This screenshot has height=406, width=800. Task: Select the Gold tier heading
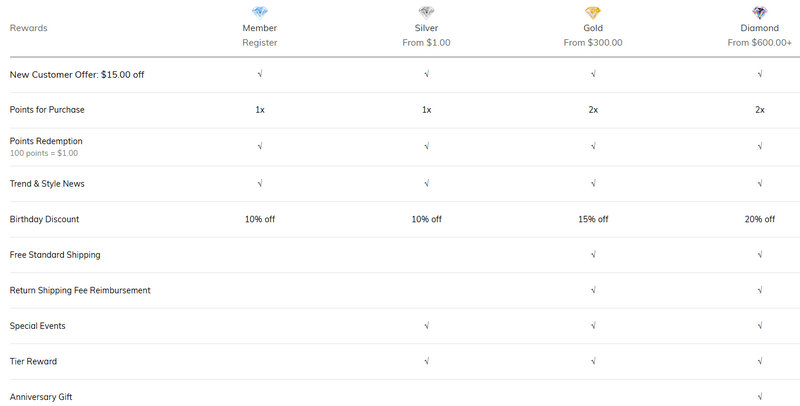point(593,28)
